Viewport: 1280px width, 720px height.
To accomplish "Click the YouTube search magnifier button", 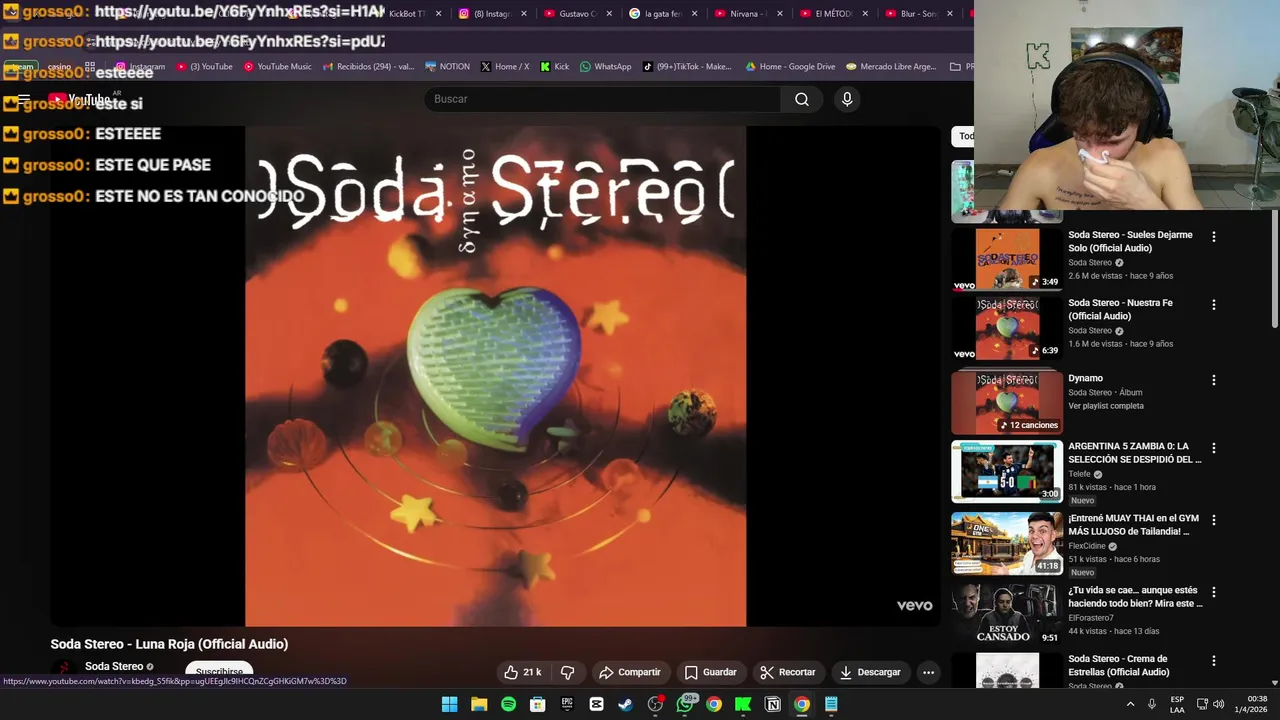I will click(801, 99).
